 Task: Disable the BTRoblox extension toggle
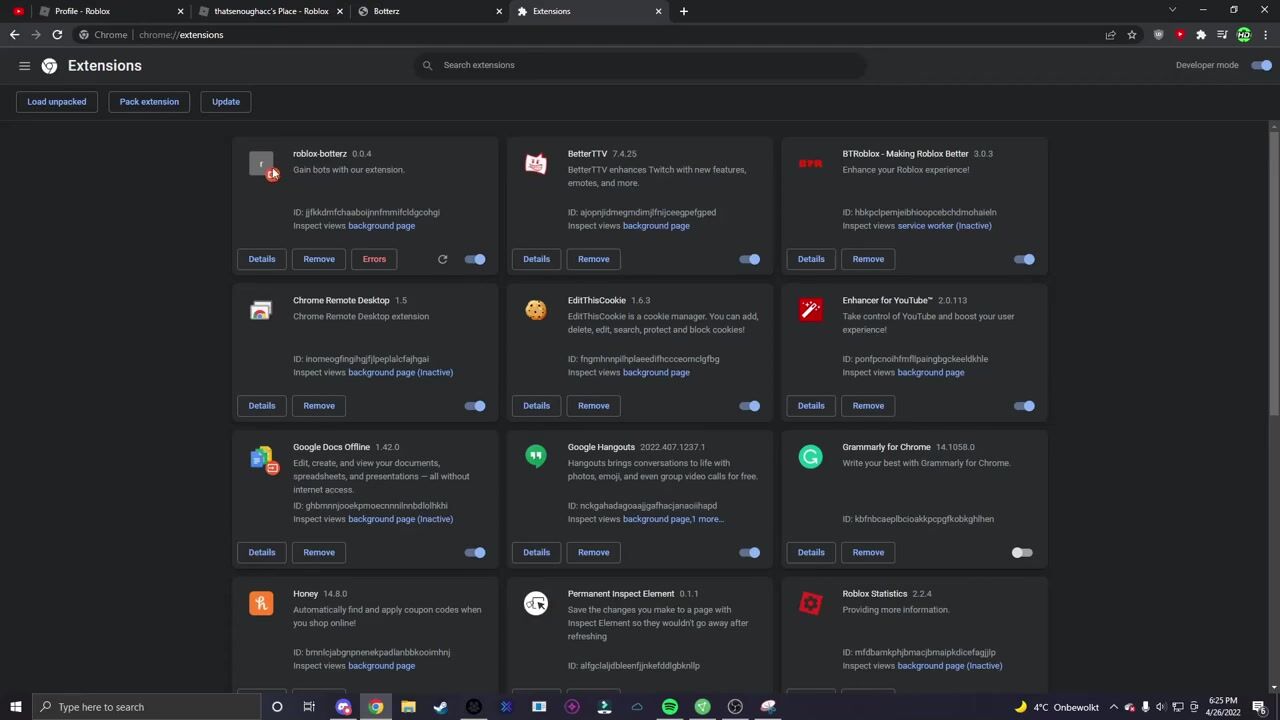(x=1024, y=259)
